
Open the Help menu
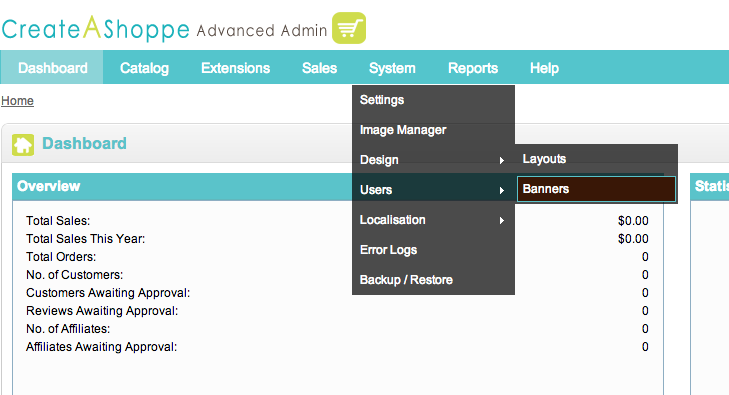click(544, 68)
